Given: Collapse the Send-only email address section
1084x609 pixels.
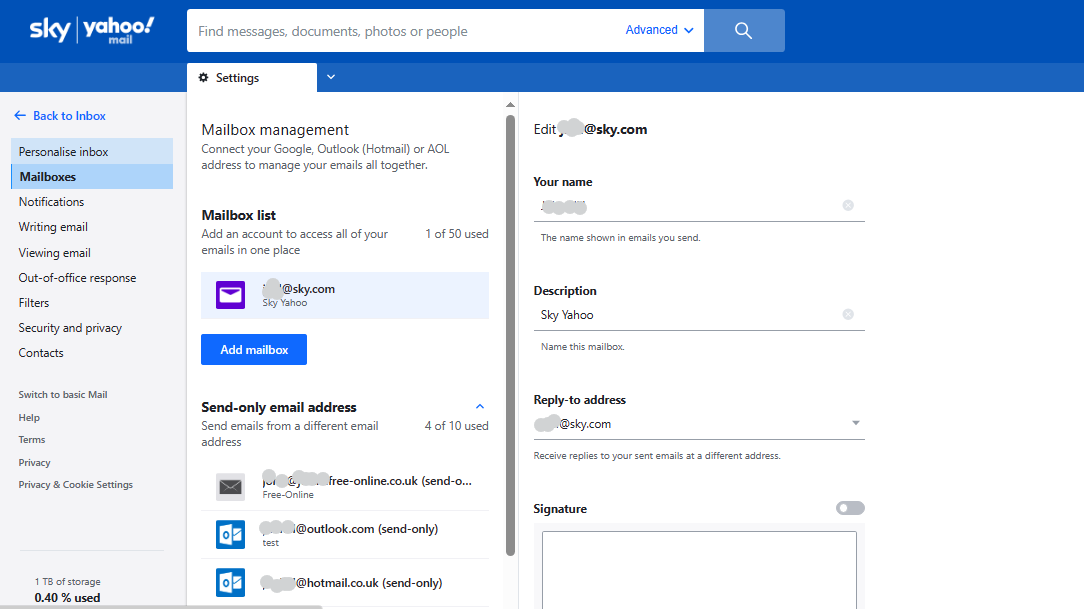Looking at the screenshot, I should (480, 406).
